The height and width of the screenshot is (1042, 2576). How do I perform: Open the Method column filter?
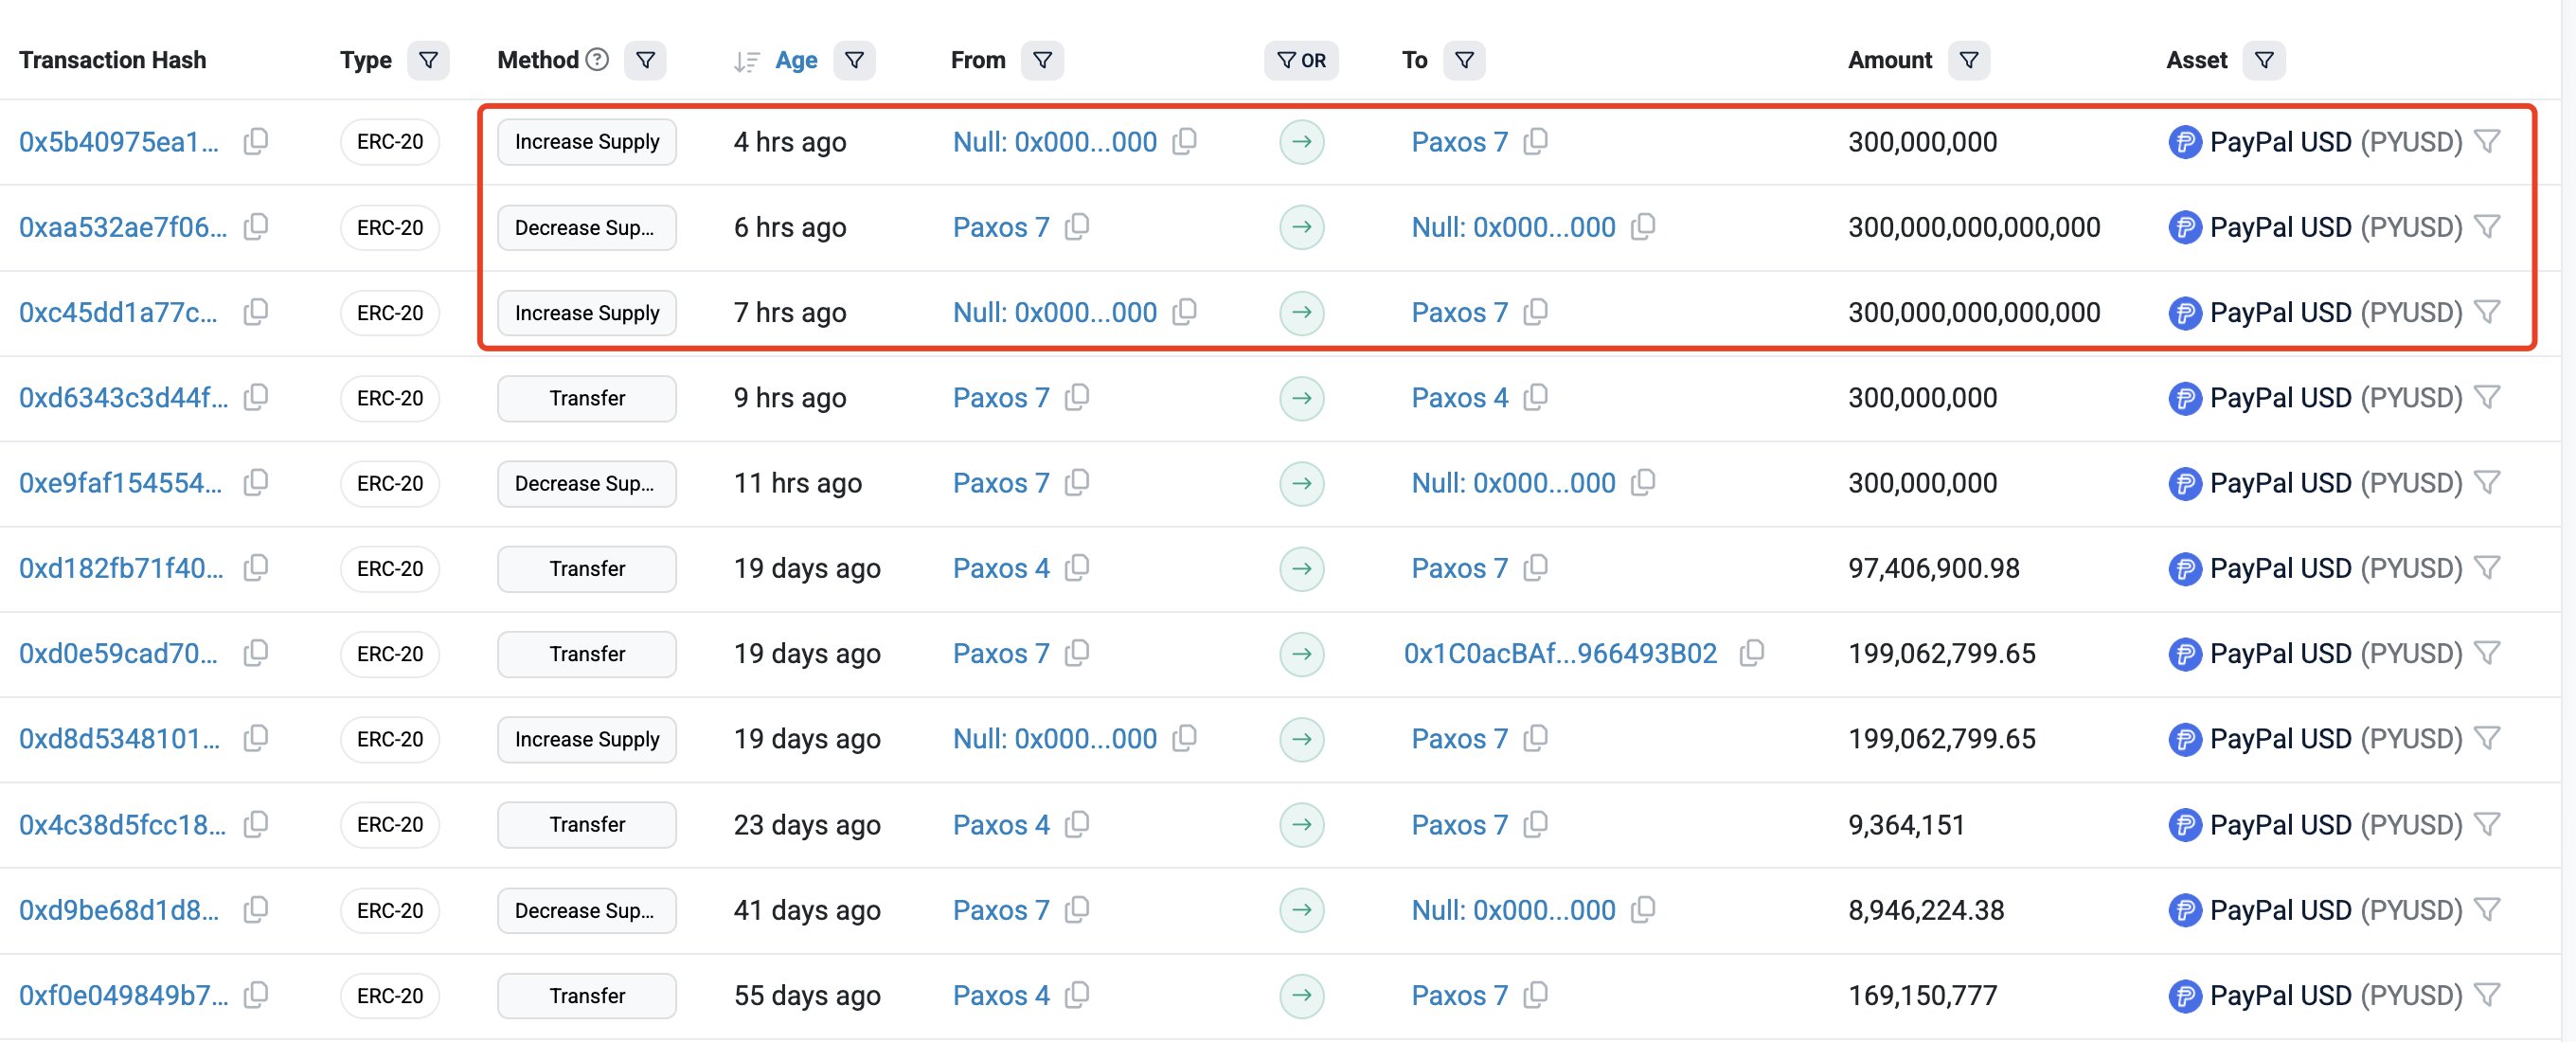[x=645, y=61]
